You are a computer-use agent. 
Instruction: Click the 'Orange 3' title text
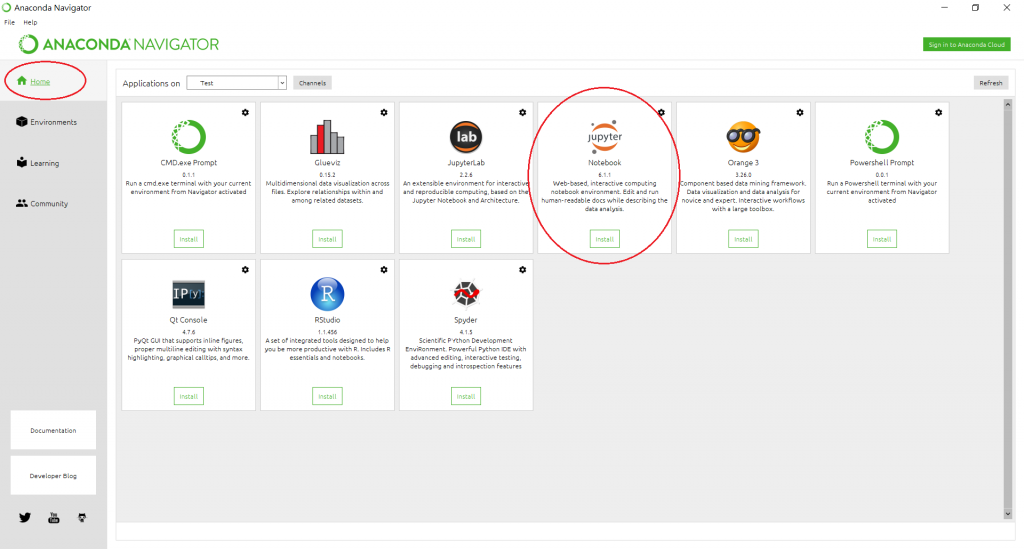tap(743, 163)
